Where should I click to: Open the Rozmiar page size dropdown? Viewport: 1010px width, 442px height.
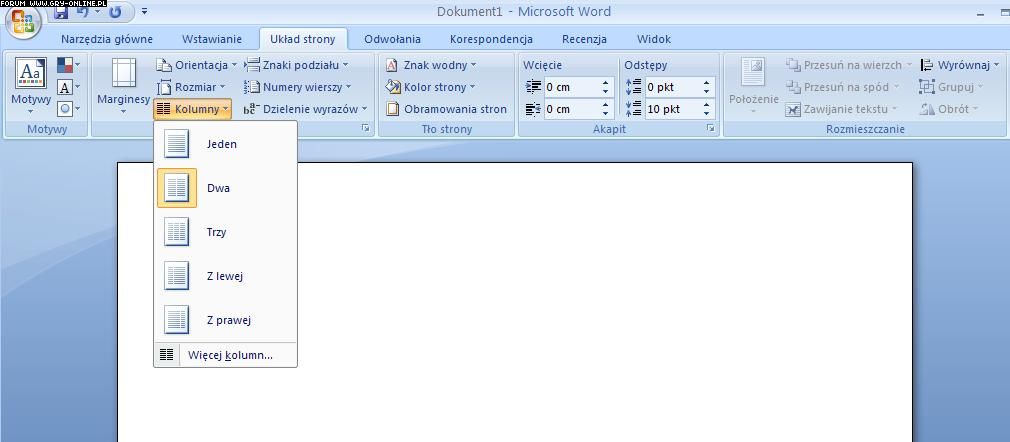point(191,87)
